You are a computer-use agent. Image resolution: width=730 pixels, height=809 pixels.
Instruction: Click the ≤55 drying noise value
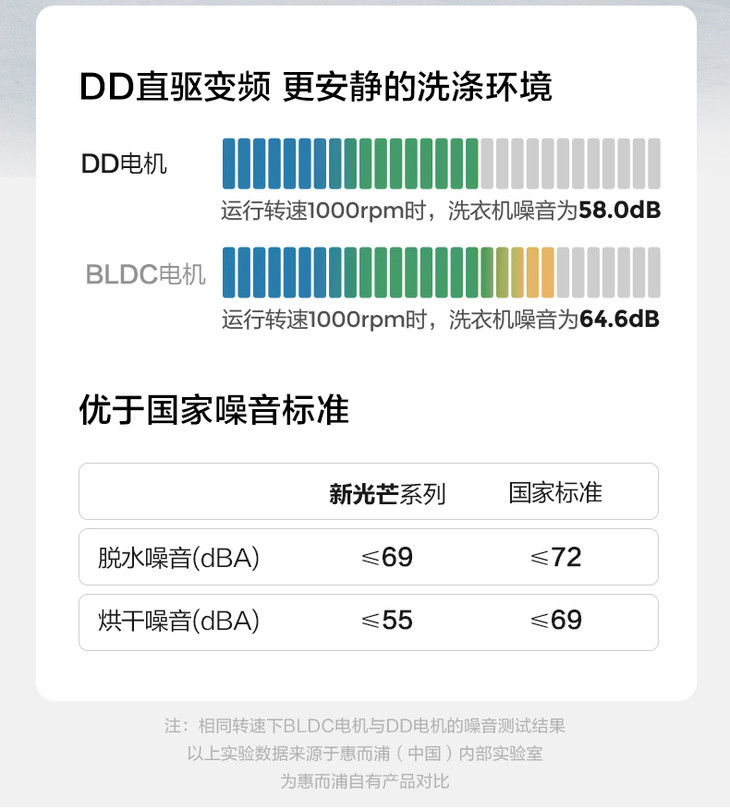pos(387,621)
